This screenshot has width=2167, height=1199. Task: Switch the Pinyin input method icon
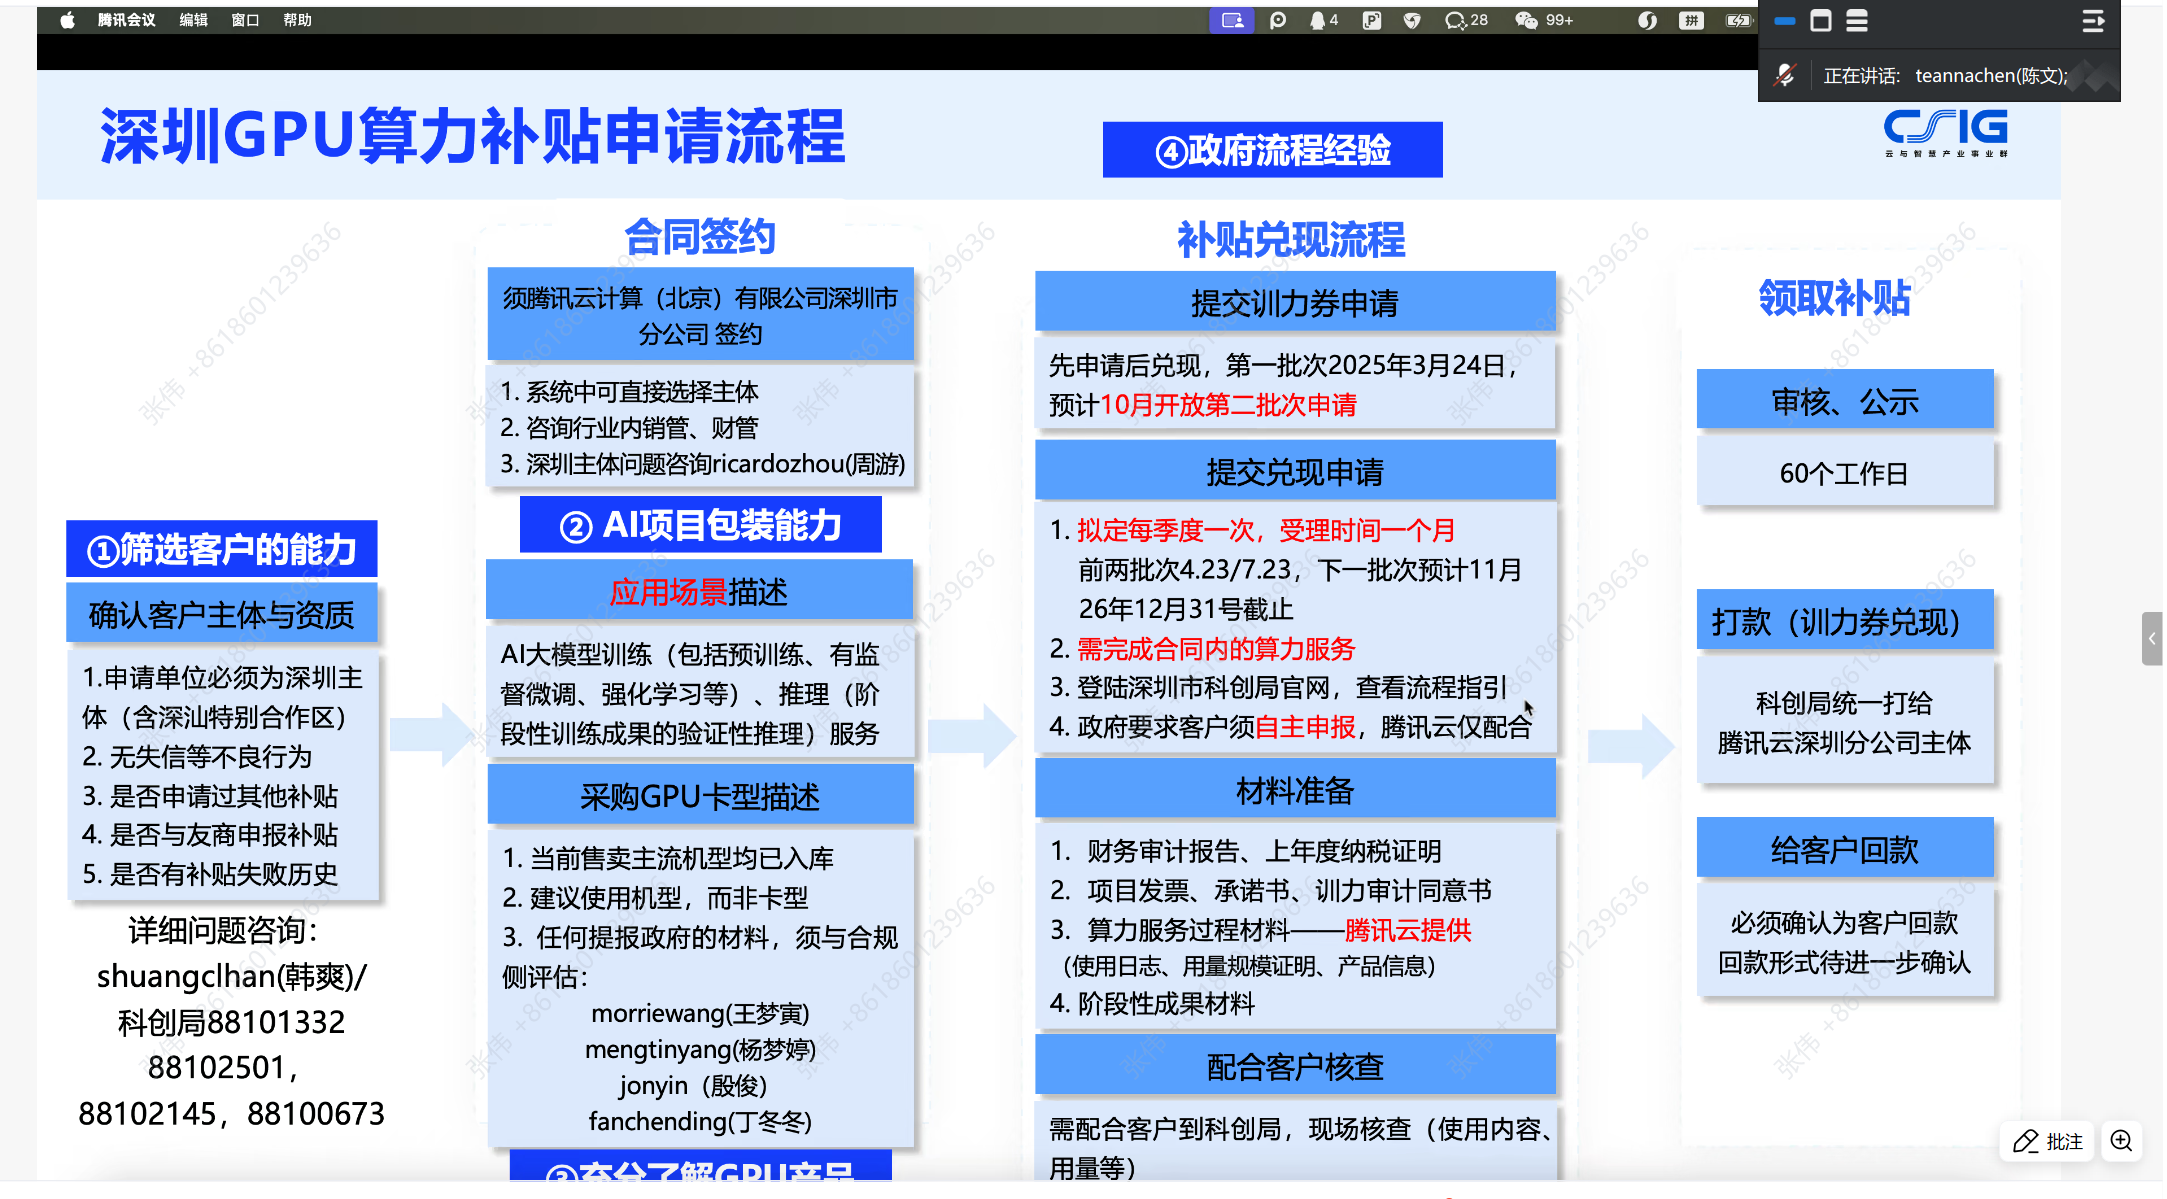1691,20
